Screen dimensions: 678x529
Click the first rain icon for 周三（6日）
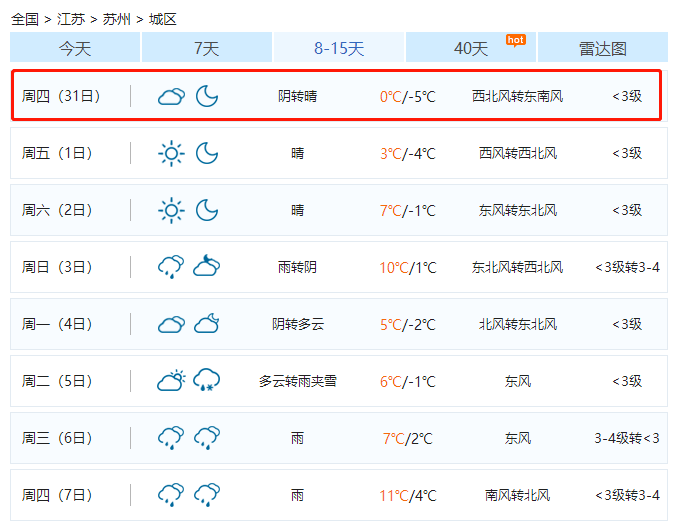point(171,438)
